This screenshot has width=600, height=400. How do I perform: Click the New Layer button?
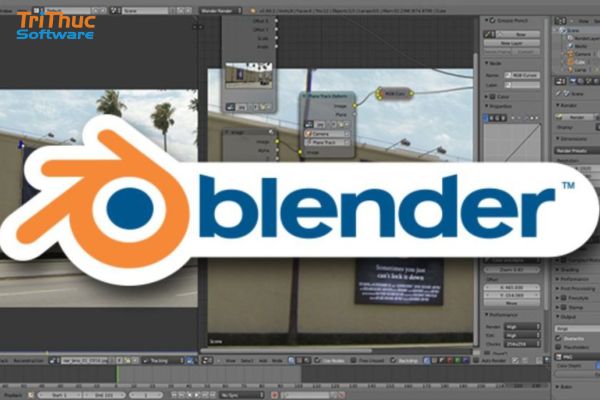coord(512,43)
